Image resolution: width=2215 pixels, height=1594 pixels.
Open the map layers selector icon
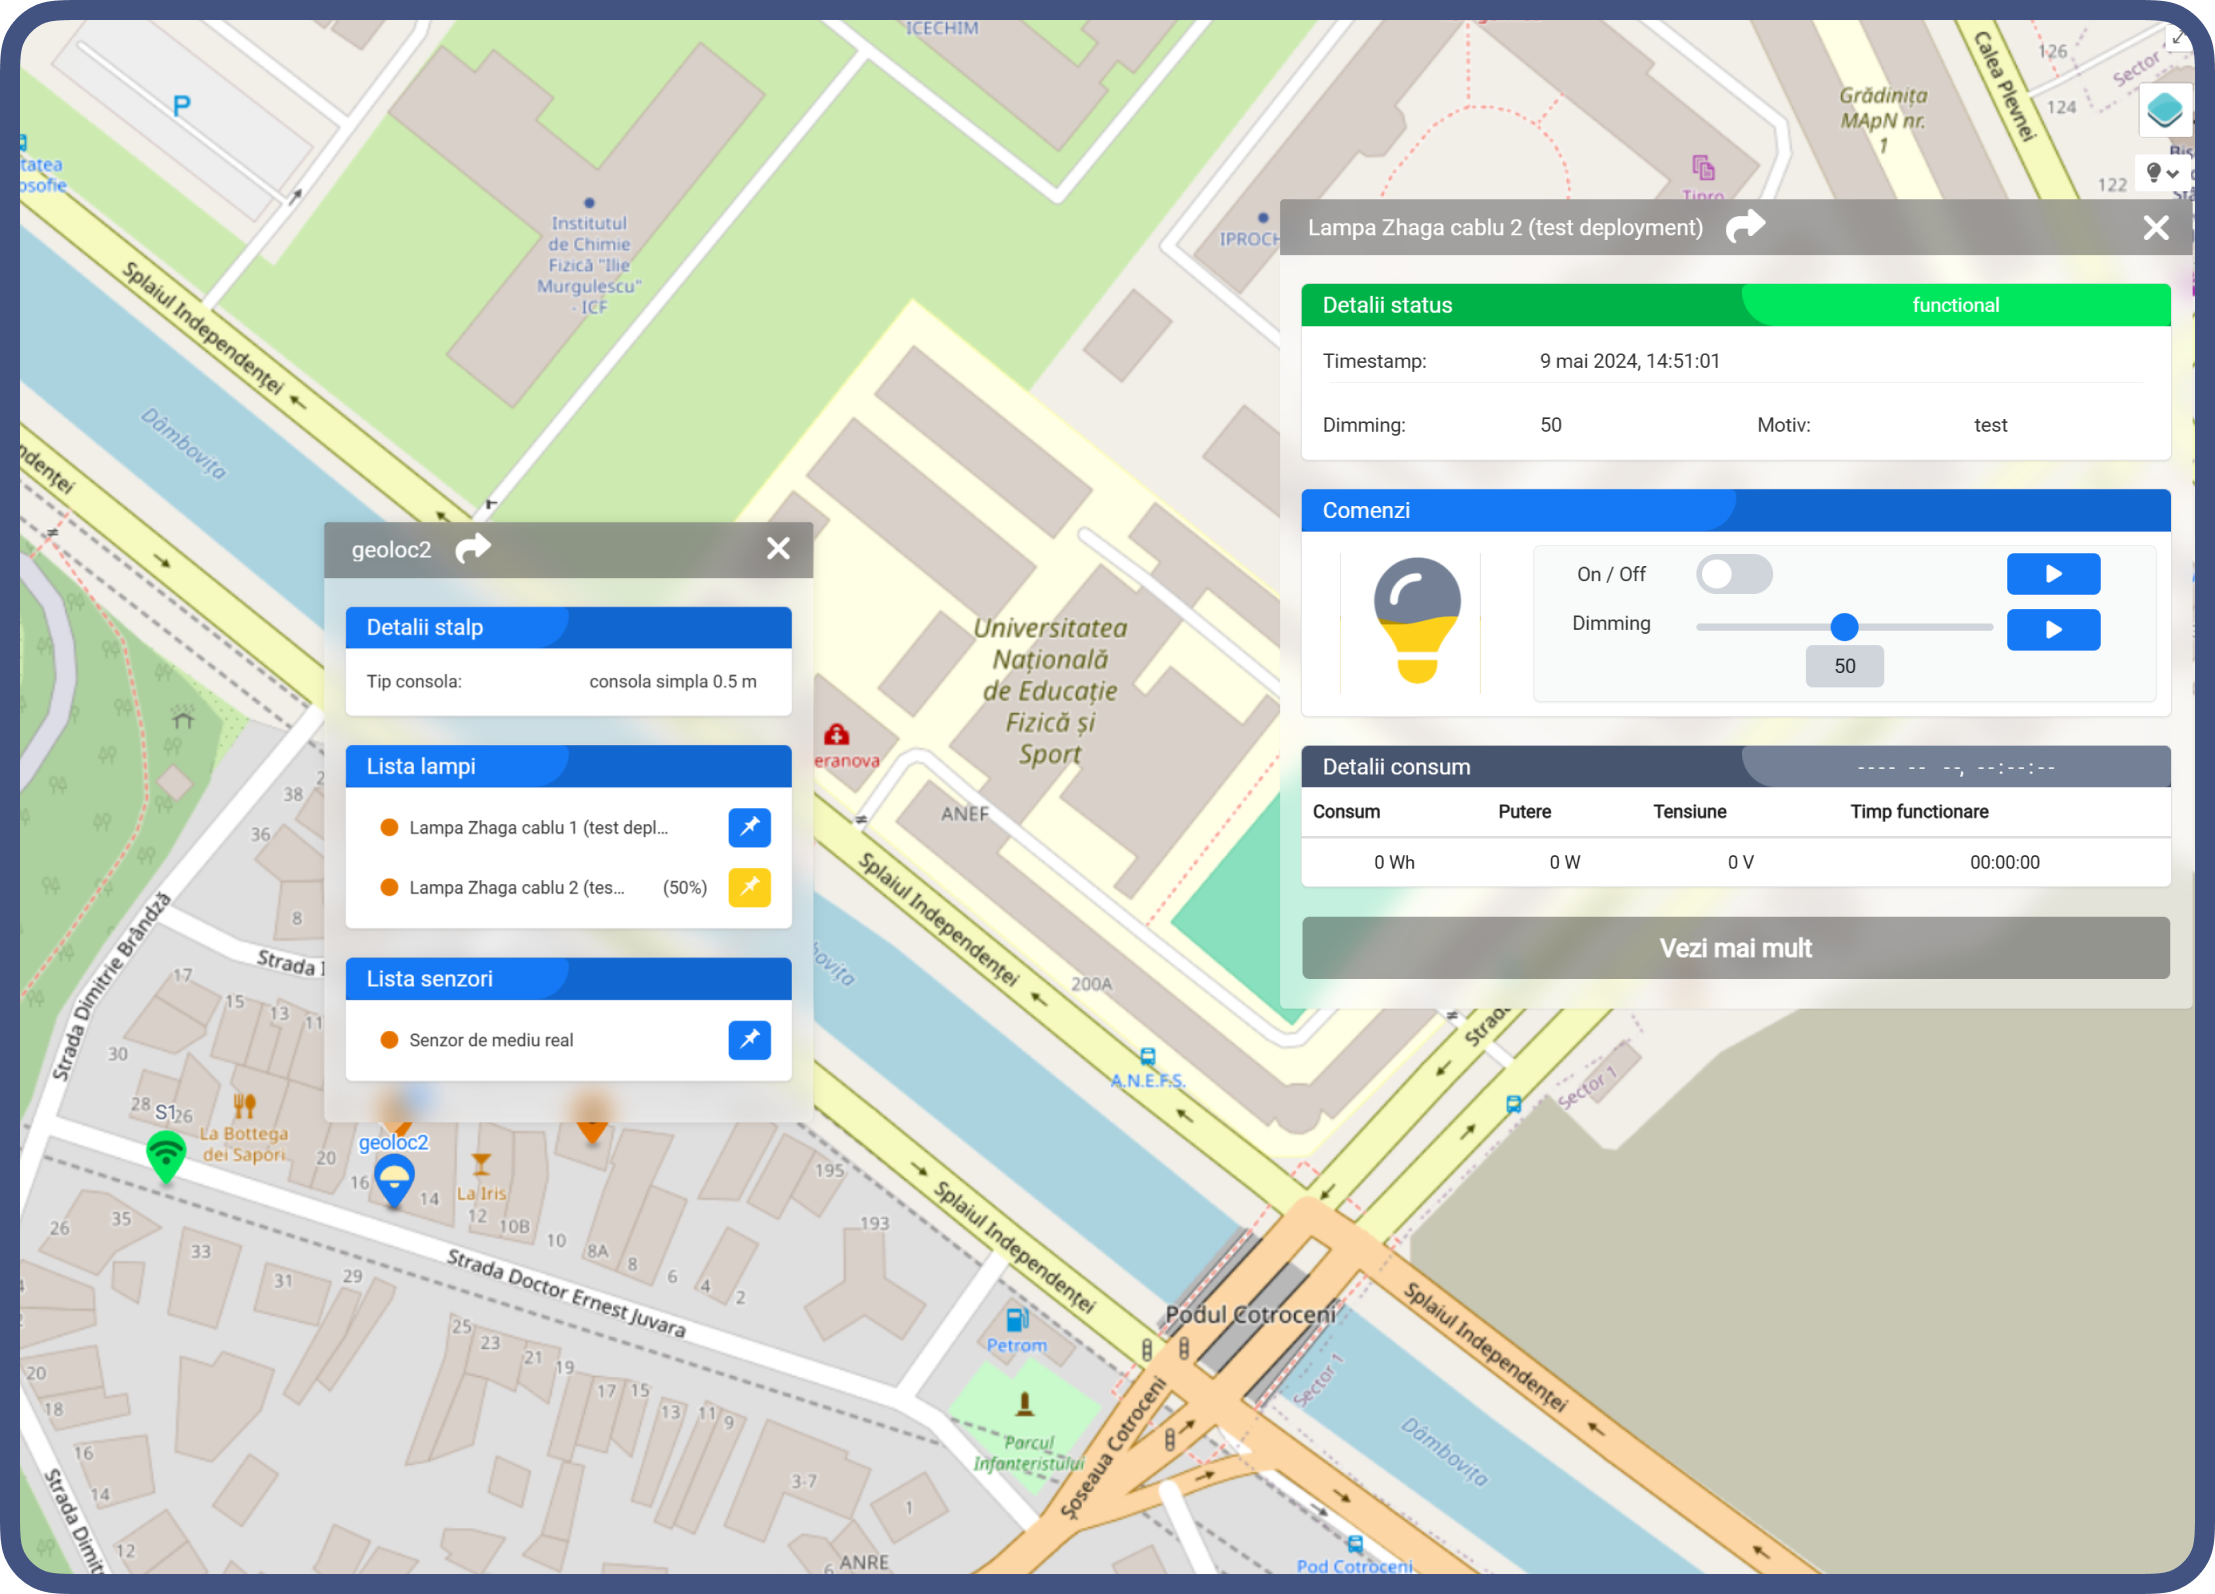[x=2164, y=110]
